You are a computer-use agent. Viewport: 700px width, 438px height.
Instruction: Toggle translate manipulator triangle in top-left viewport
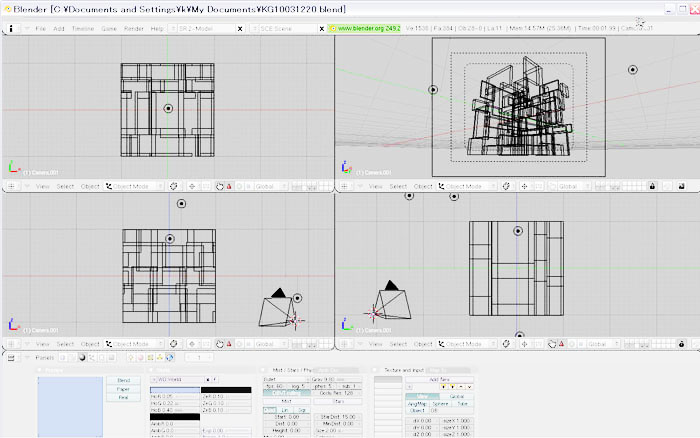(229, 186)
